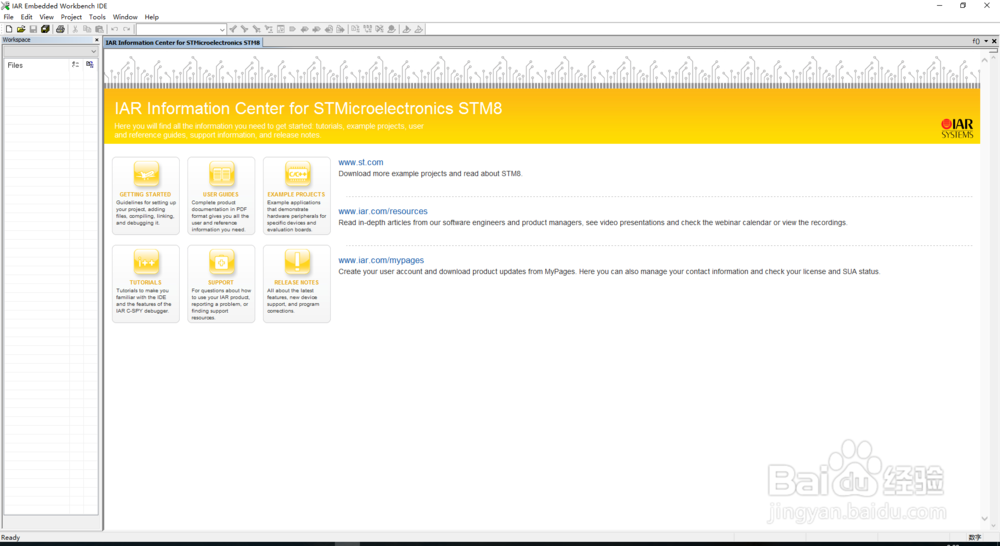Click the 'Ready' status bar text

click(11, 538)
